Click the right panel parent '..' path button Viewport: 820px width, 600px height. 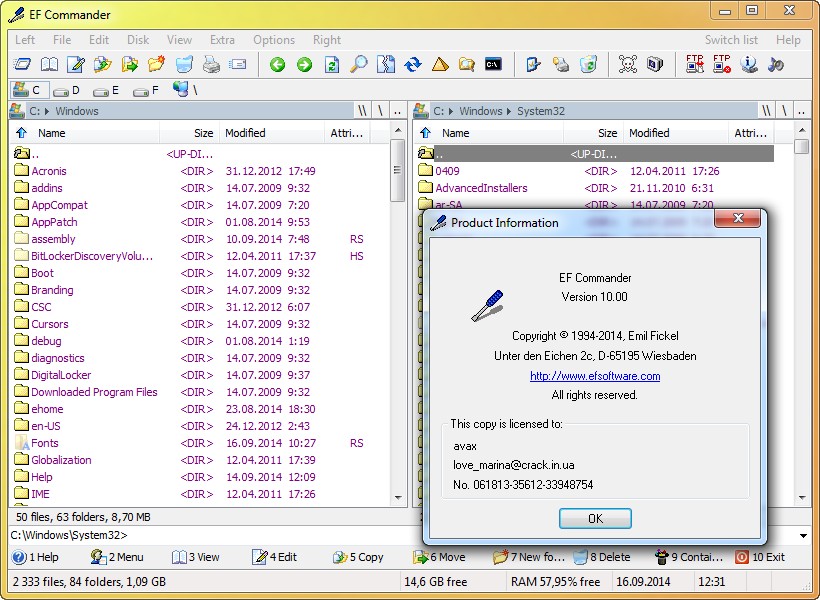click(801, 111)
